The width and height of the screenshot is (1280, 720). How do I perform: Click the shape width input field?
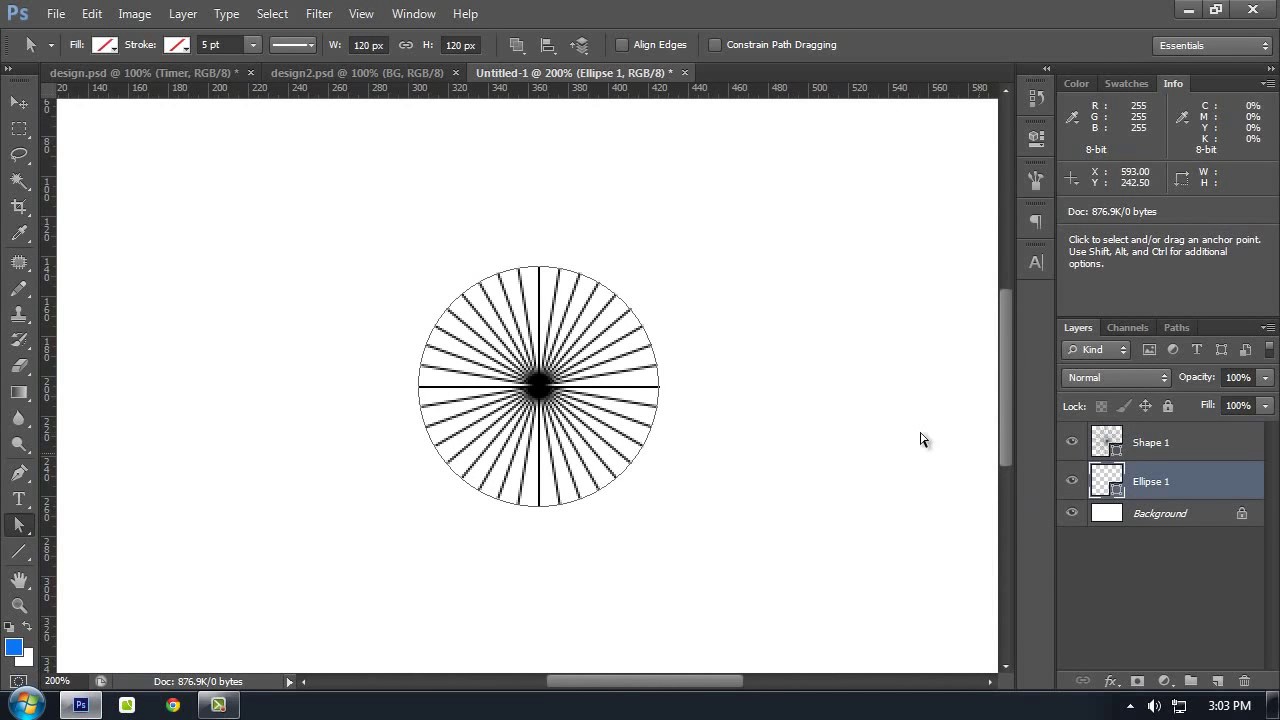click(369, 45)
